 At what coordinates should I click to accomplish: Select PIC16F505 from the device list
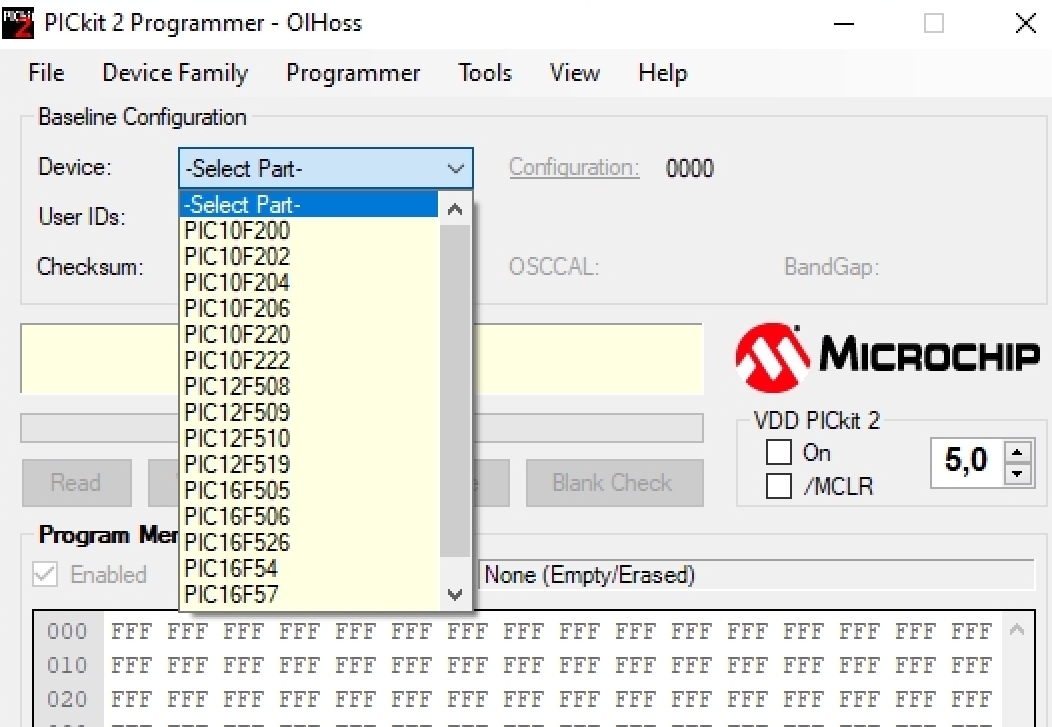(309, 490)
